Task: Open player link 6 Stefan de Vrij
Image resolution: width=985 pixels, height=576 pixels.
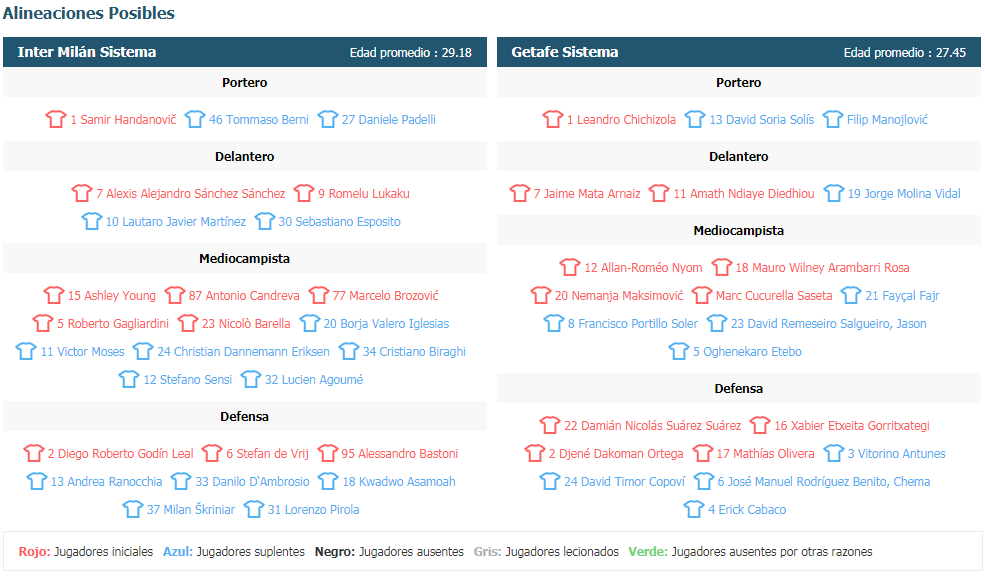Action: pos(268,454)
